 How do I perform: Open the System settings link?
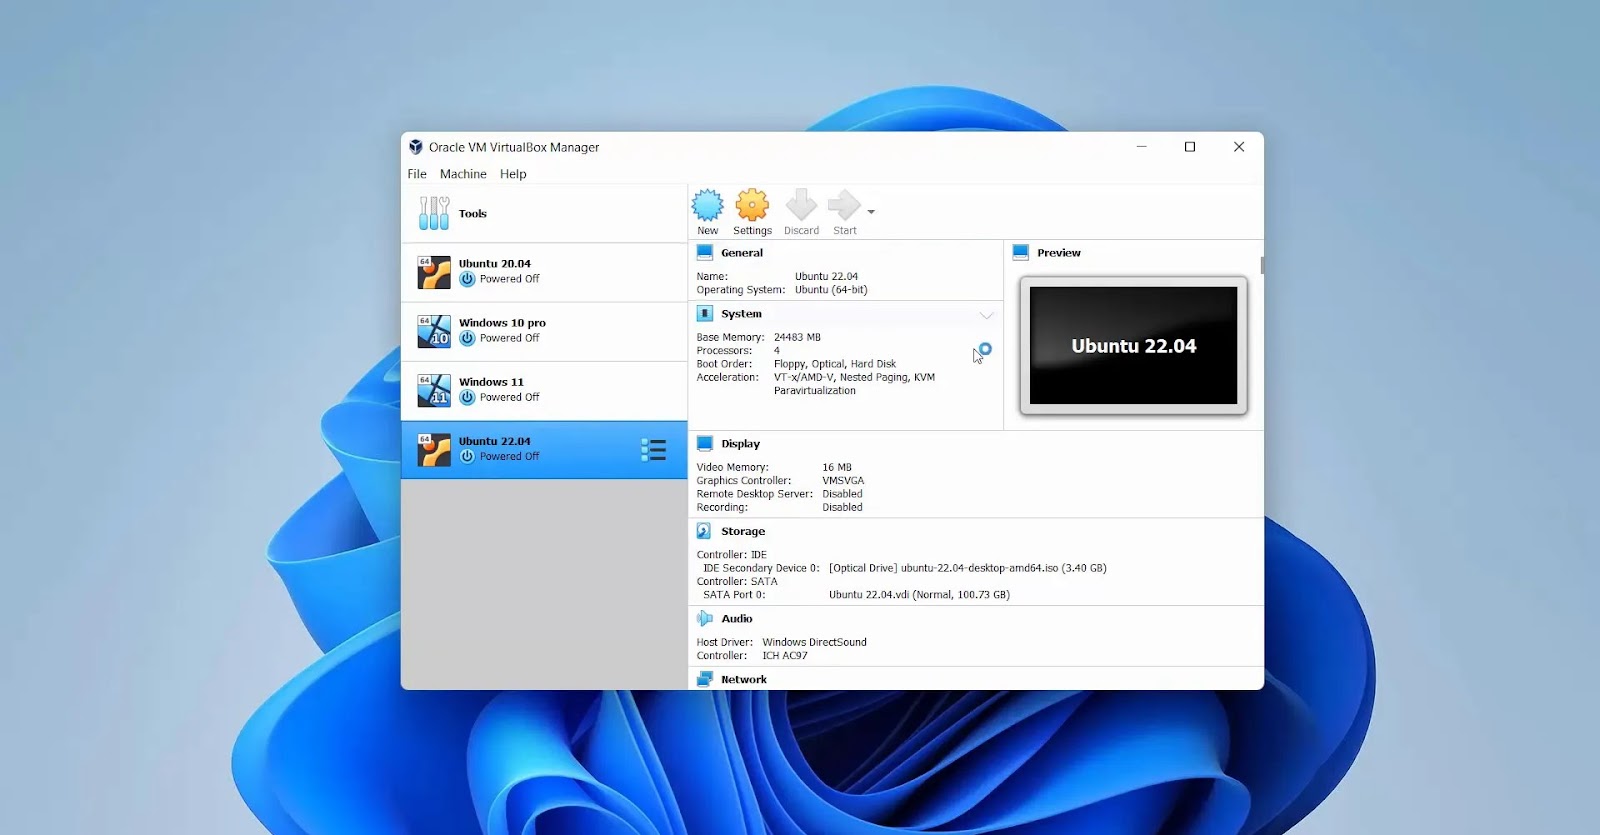pyautogui.click(x=741, y=314)
